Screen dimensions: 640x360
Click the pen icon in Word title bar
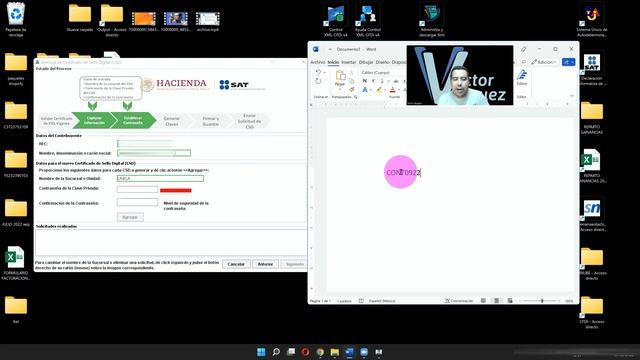(x=524, y=49)
